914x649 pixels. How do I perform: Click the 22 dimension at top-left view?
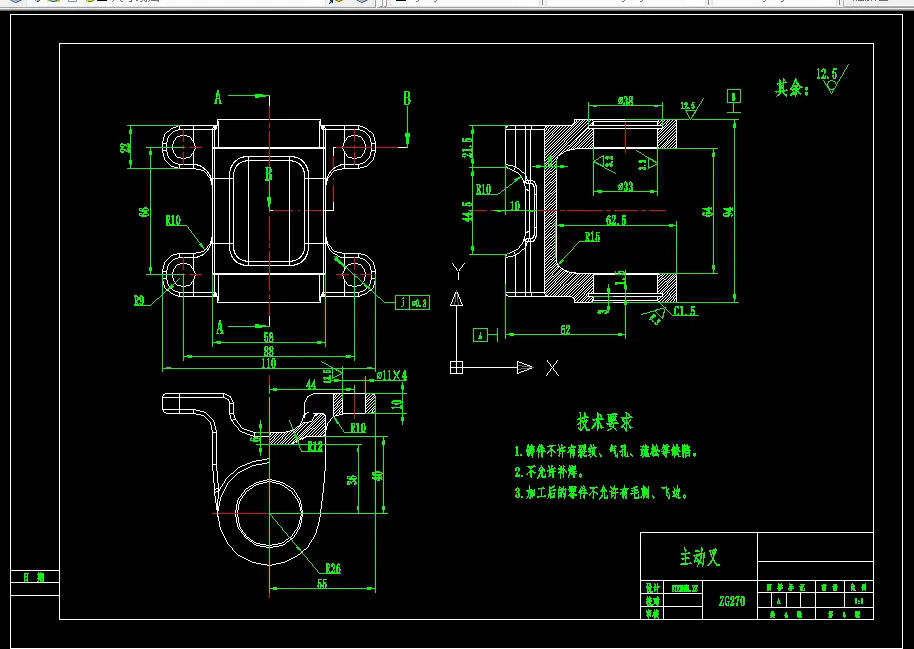point(125,147)
